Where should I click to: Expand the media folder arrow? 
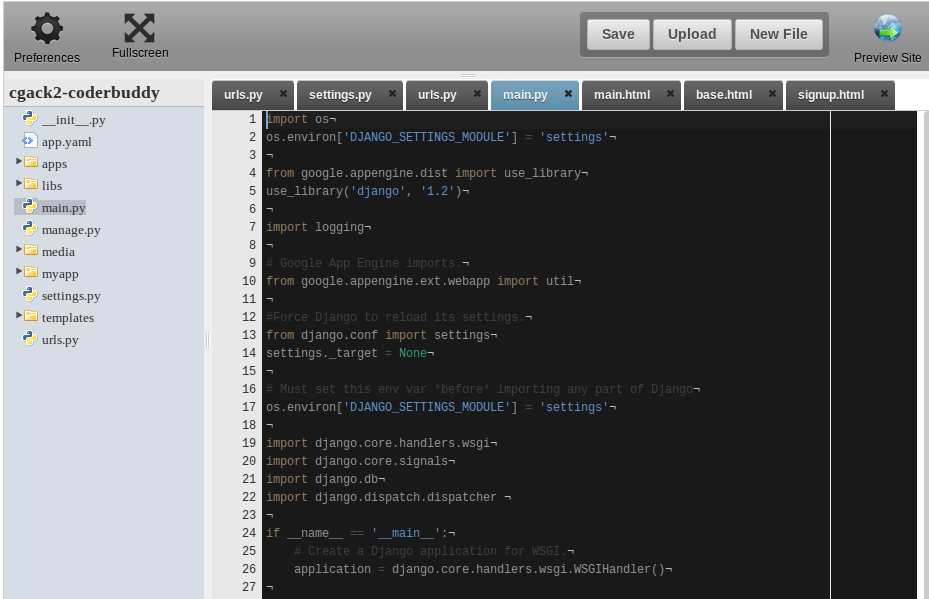[19, 249]
